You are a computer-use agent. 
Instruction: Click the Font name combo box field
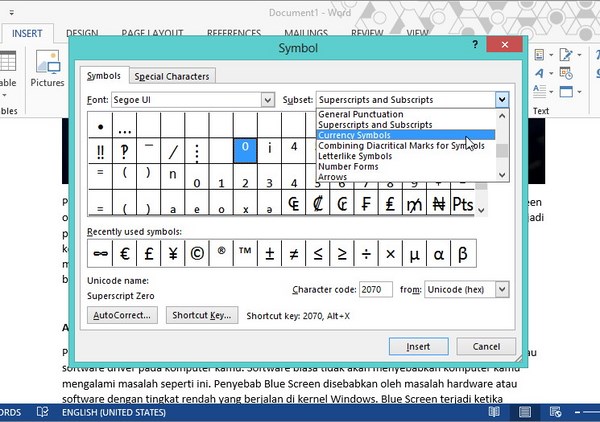187,100
